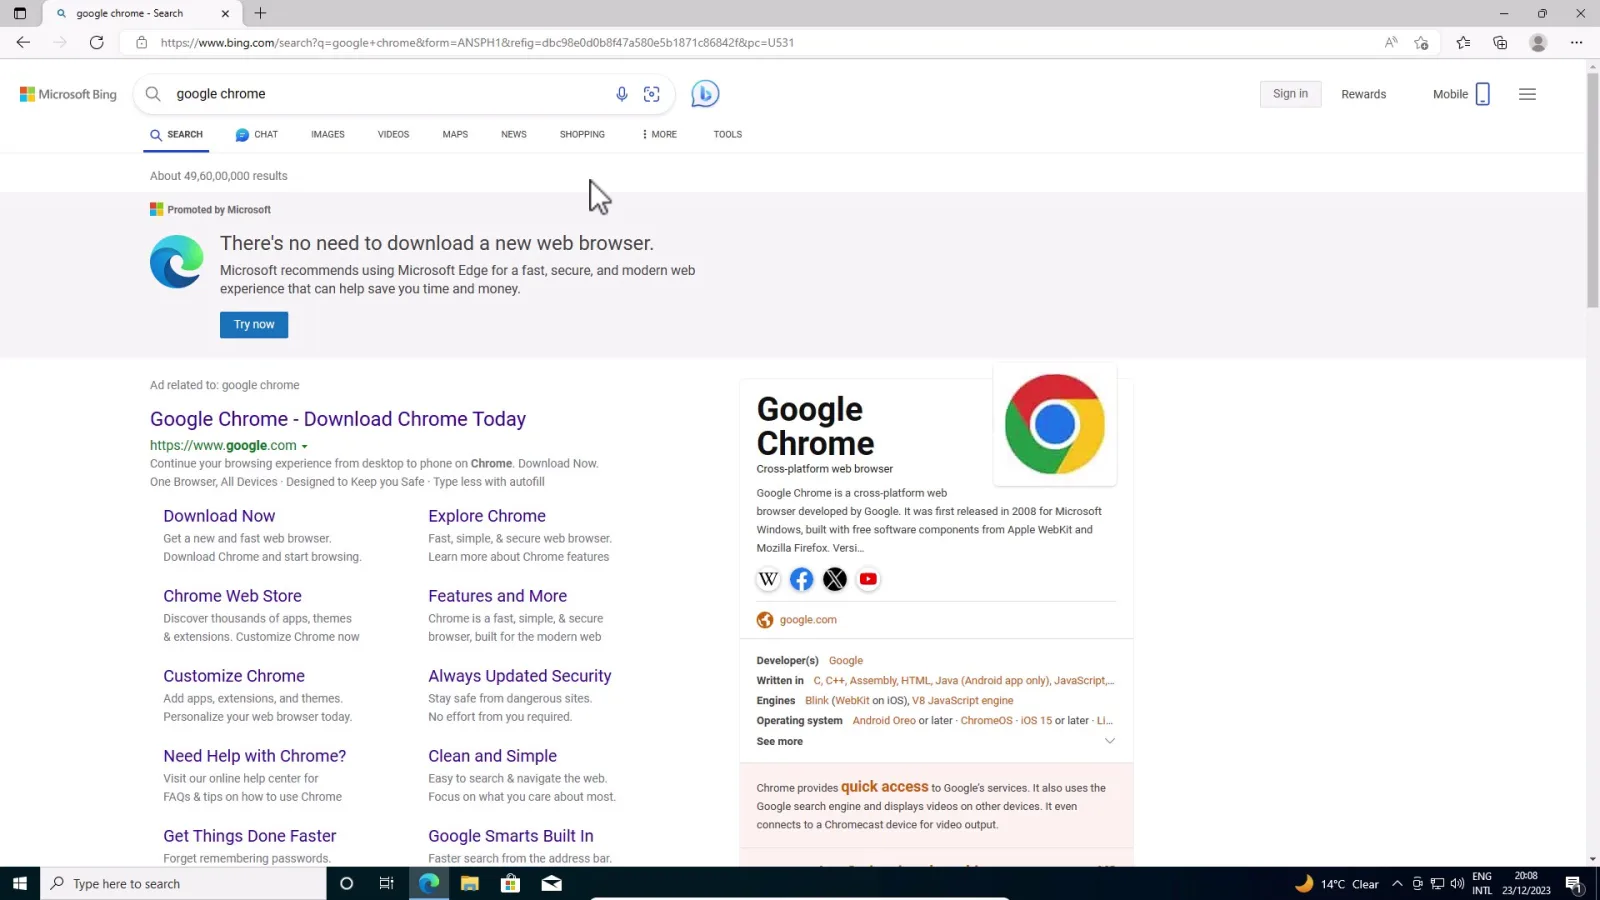1600x900 pixels.
Task: Click the Try now button
Action: [x=254, y=325]
